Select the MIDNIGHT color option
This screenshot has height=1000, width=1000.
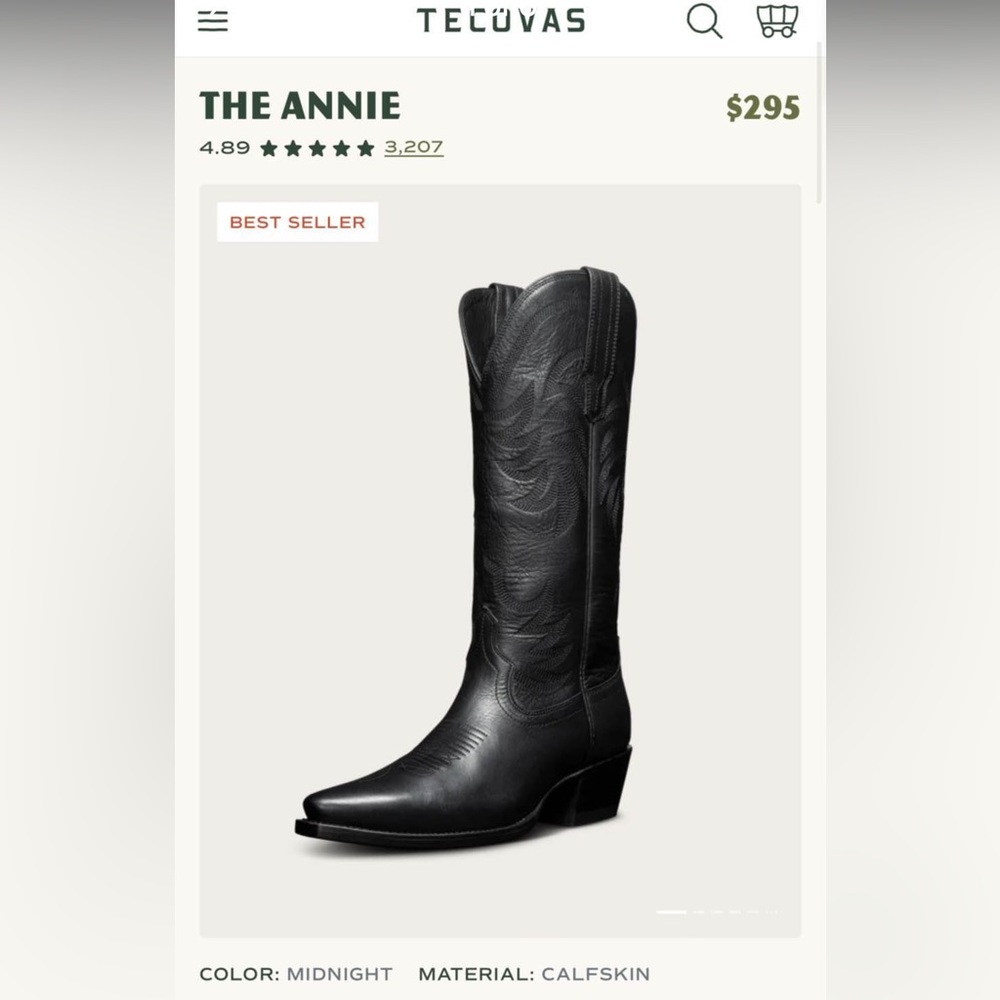click(339, 973)
